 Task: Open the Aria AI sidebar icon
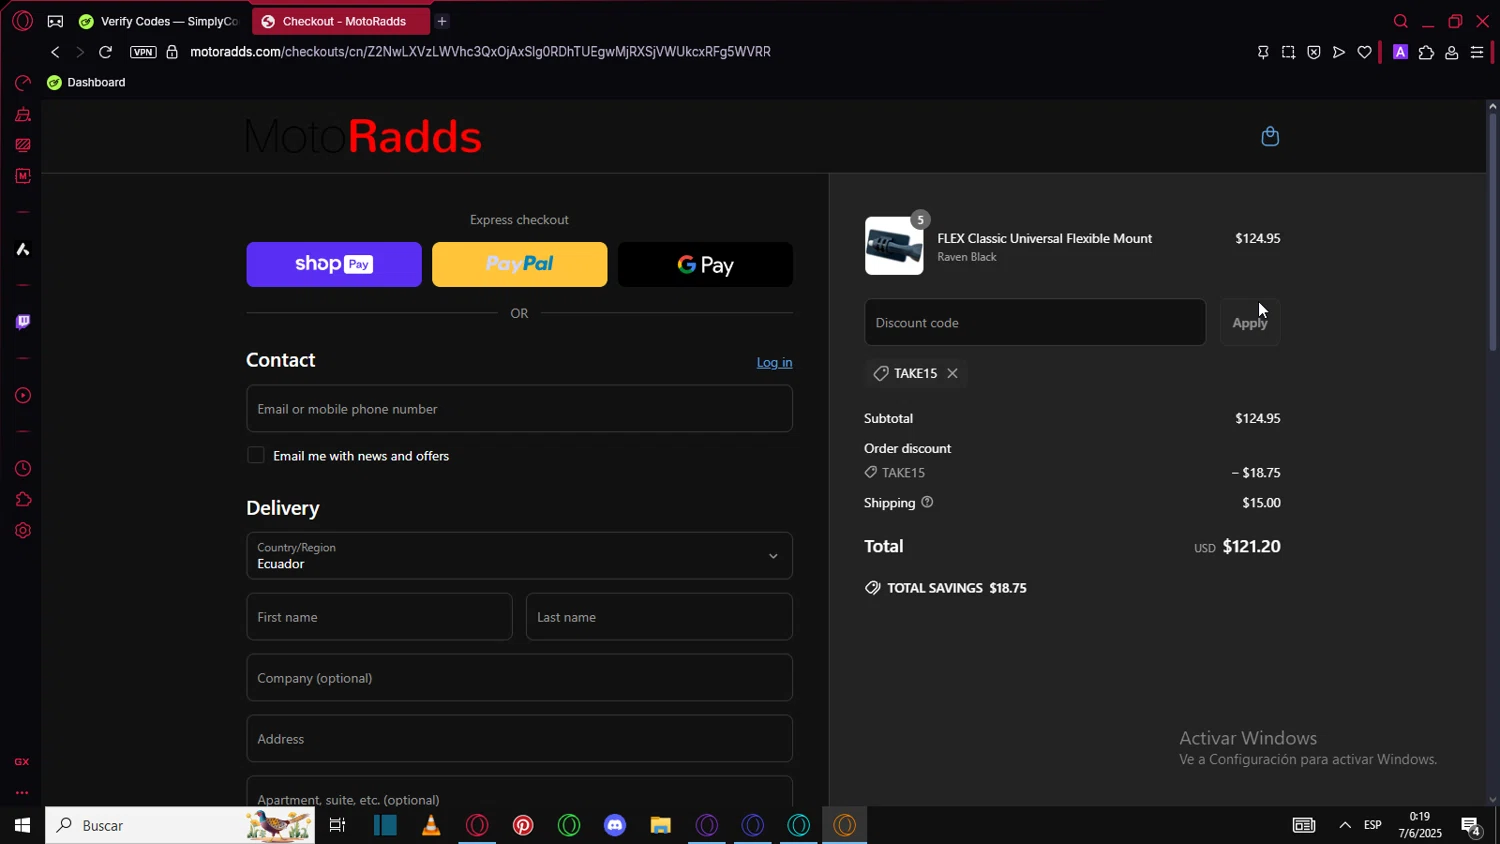coord(22,249)
